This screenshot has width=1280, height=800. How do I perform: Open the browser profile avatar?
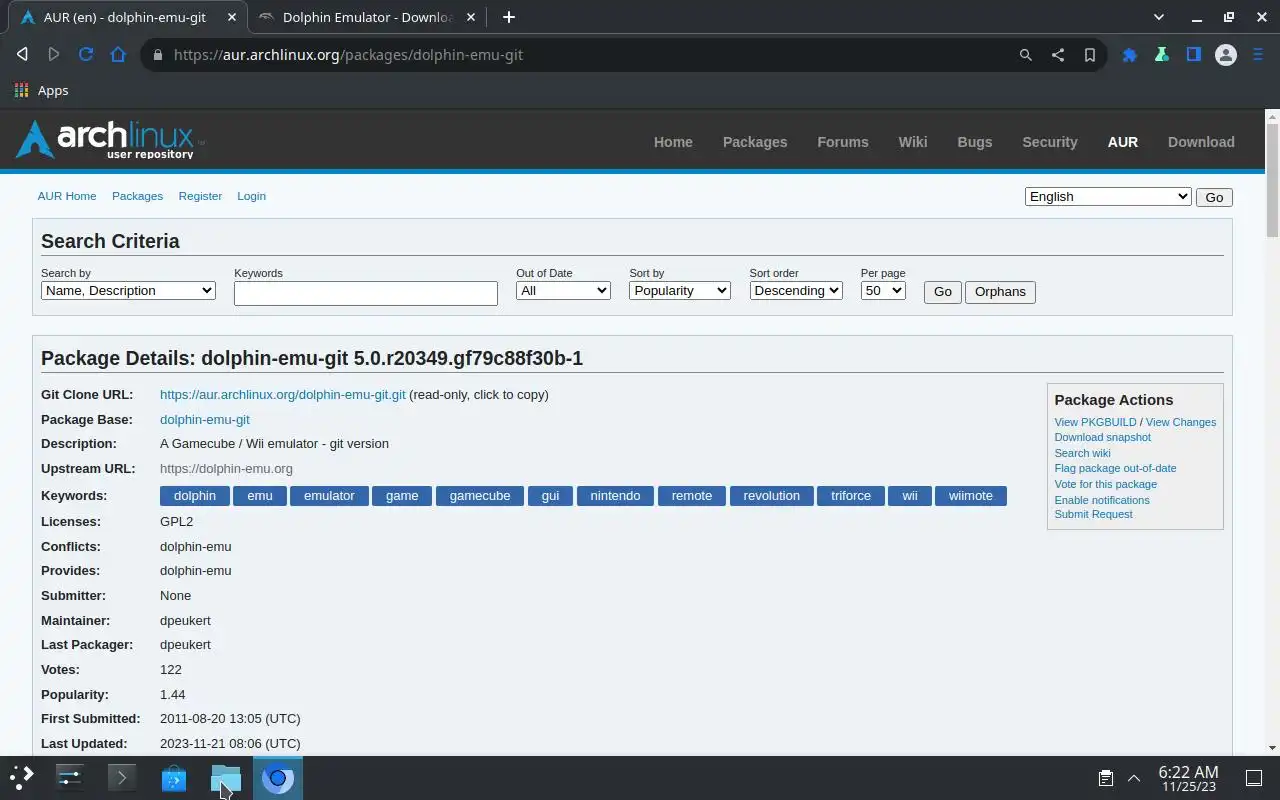tap(1225, 55)
